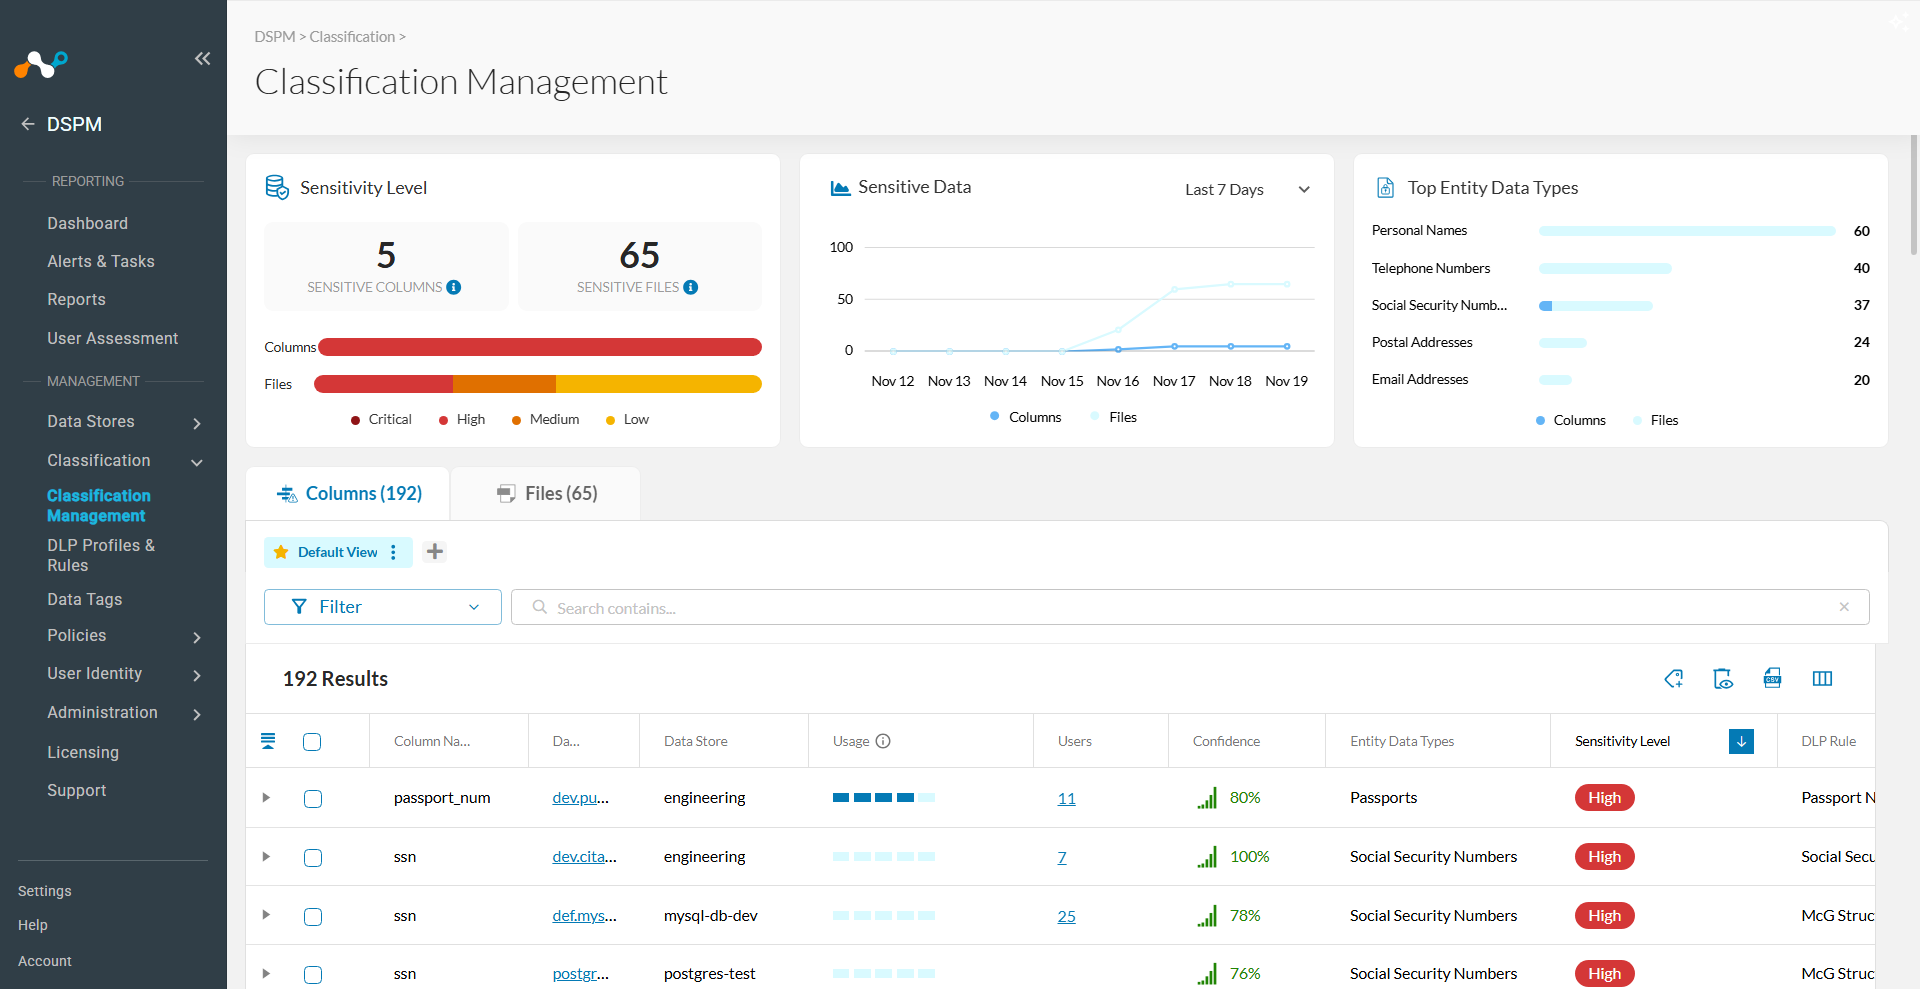Collapse the left sidebar with double chevron

(x=203, y=59)
